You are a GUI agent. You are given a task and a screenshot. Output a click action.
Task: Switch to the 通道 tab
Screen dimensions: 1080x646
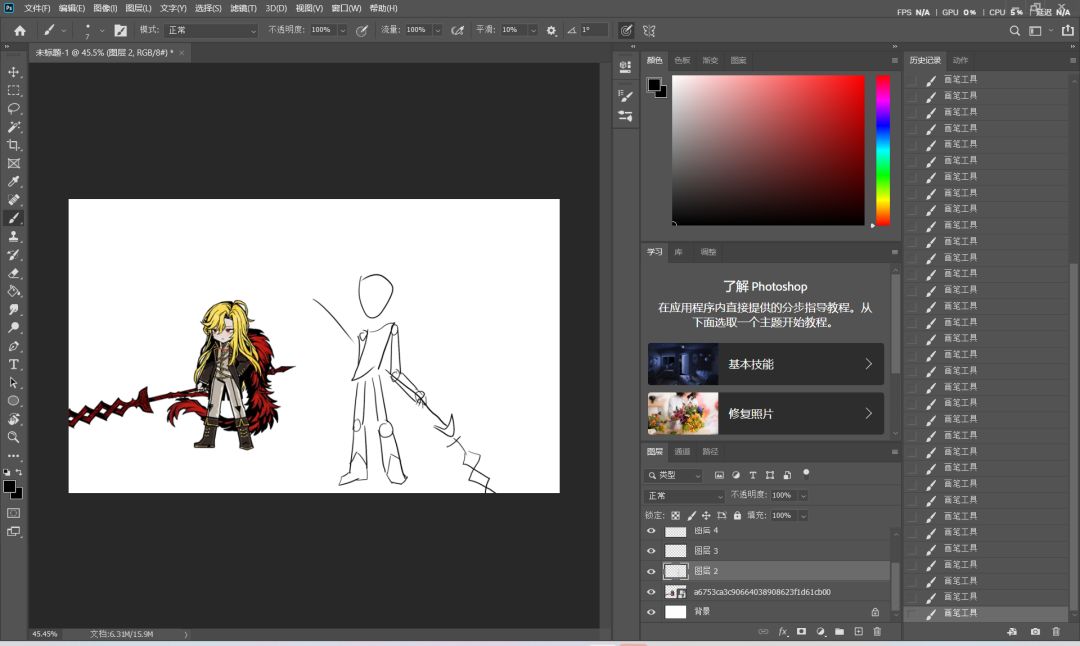682,452
